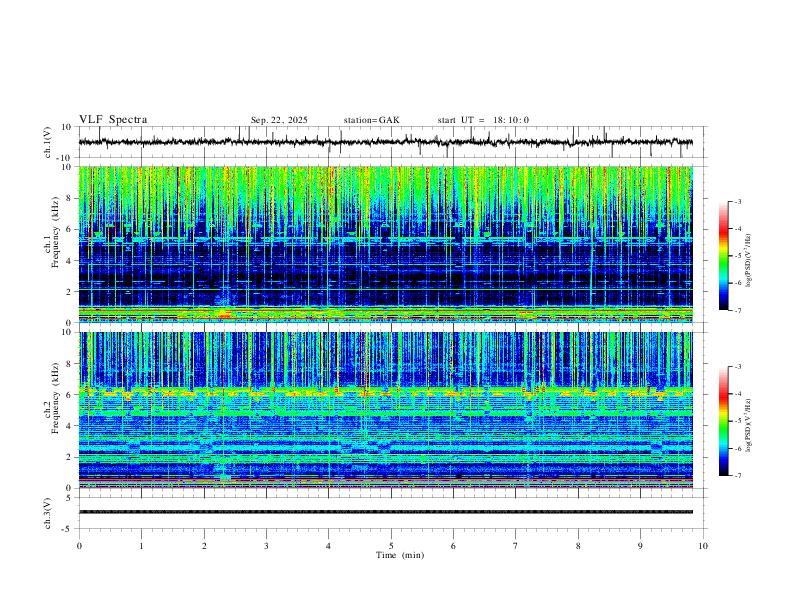792x612 pixels.
Task: Click the "Time (min)" axis title
Action: point(400,555)
